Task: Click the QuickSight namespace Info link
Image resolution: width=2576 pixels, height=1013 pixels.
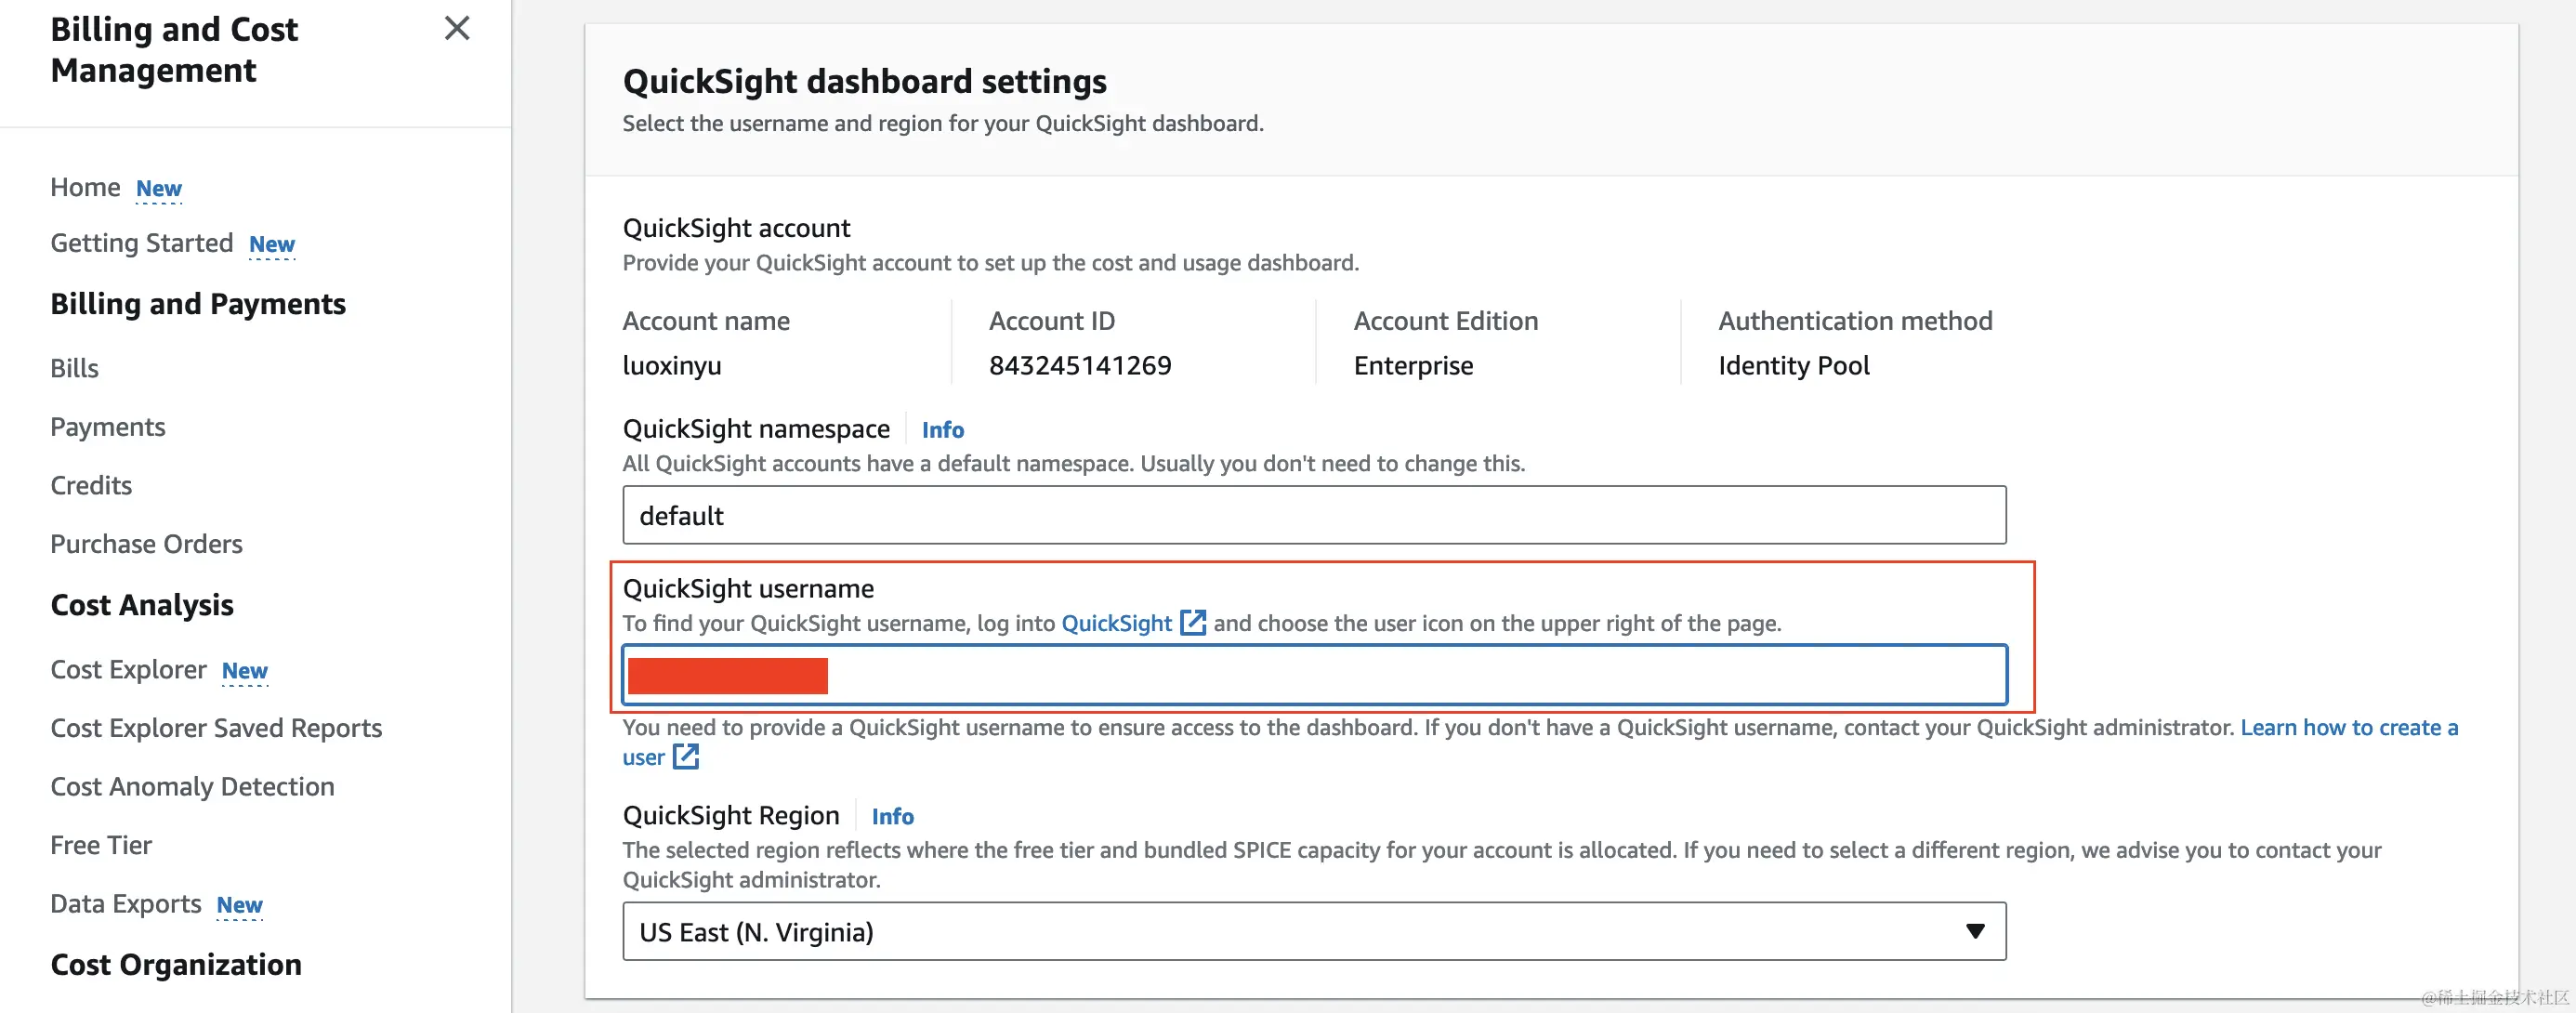Action: [x=941, y=429]
